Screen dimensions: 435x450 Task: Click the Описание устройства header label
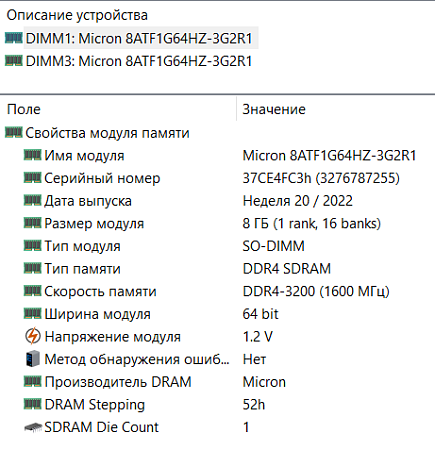click(77, 15)
